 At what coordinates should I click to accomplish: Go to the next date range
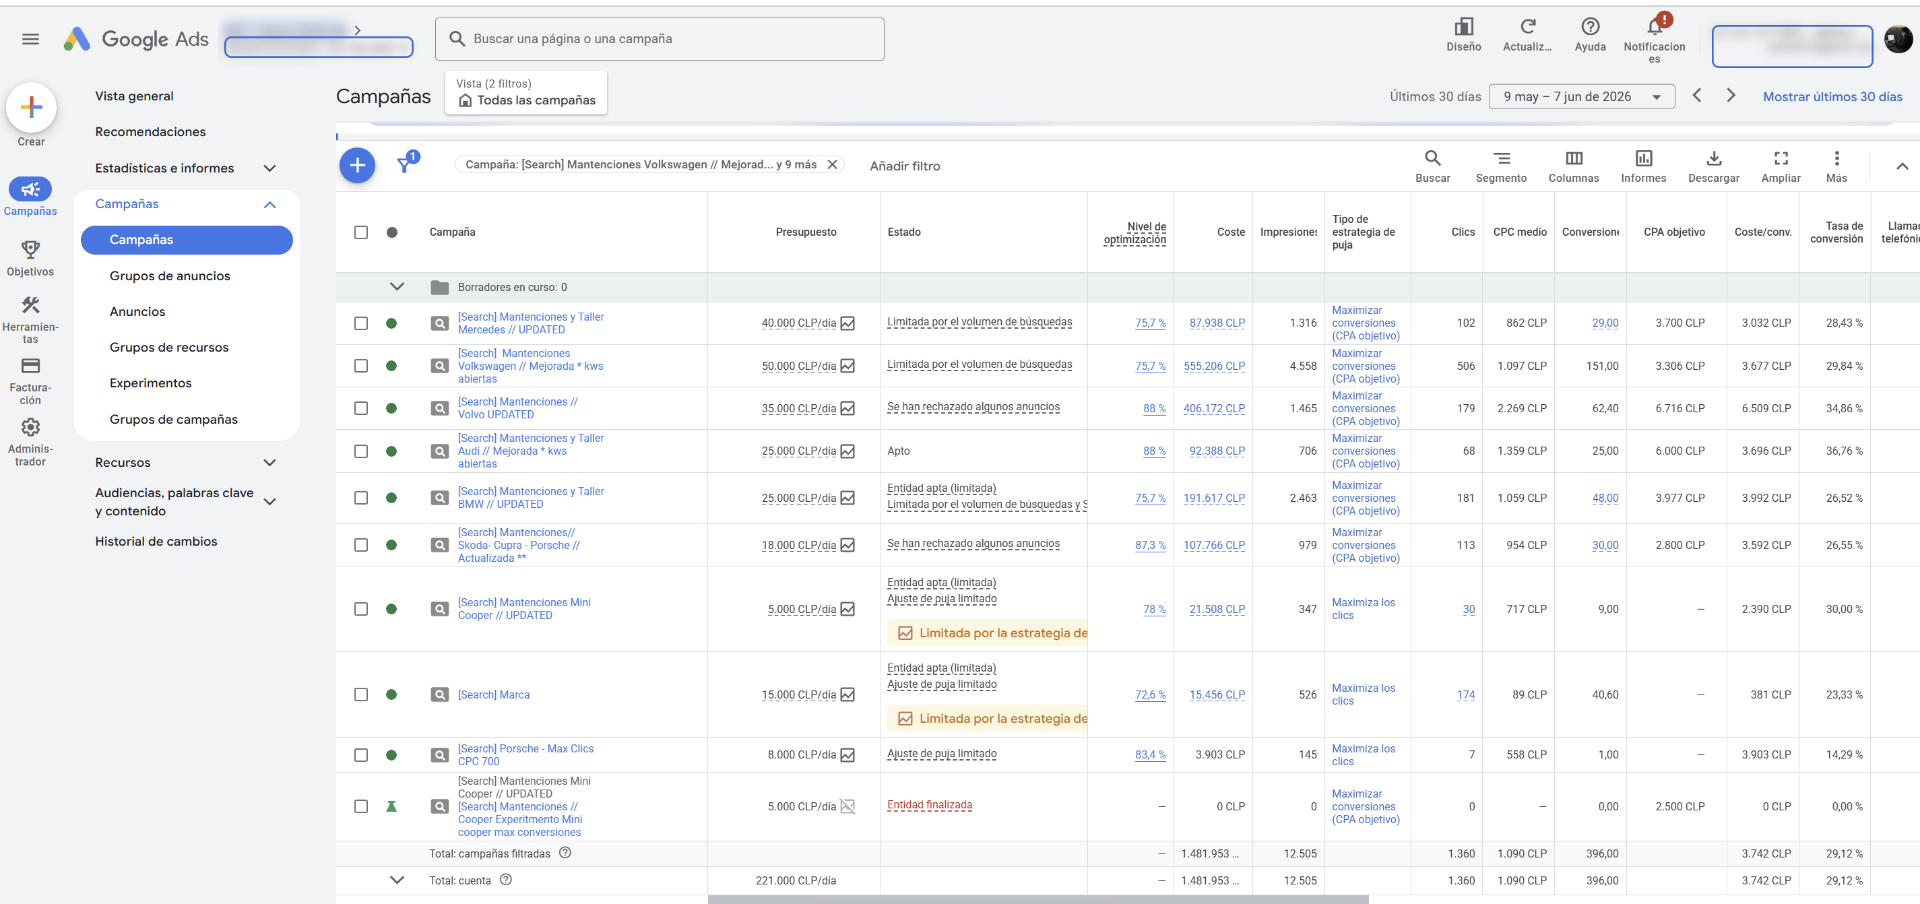[1731, 96]
